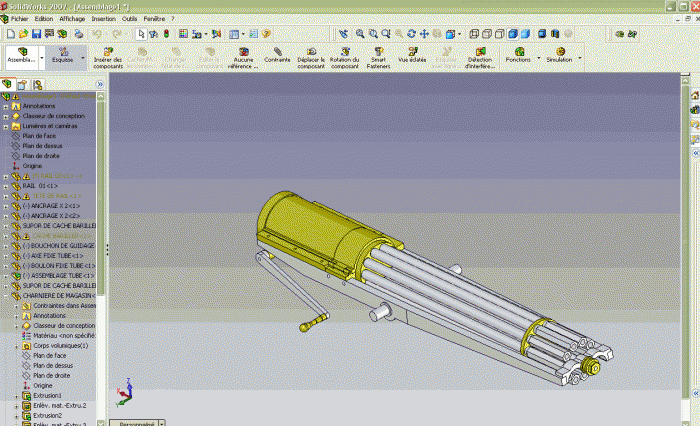This screenshot has width=700, height=426.
Task: Switch to the FeatureManager design tree tab
Action: [x=8, y=84]
